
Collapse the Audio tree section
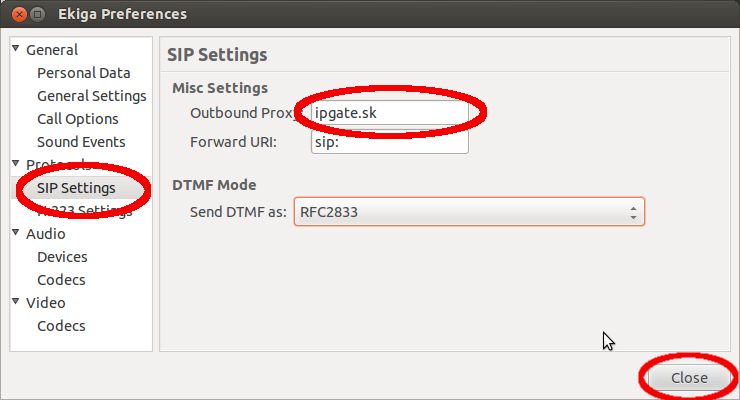[x=16, y=233]
